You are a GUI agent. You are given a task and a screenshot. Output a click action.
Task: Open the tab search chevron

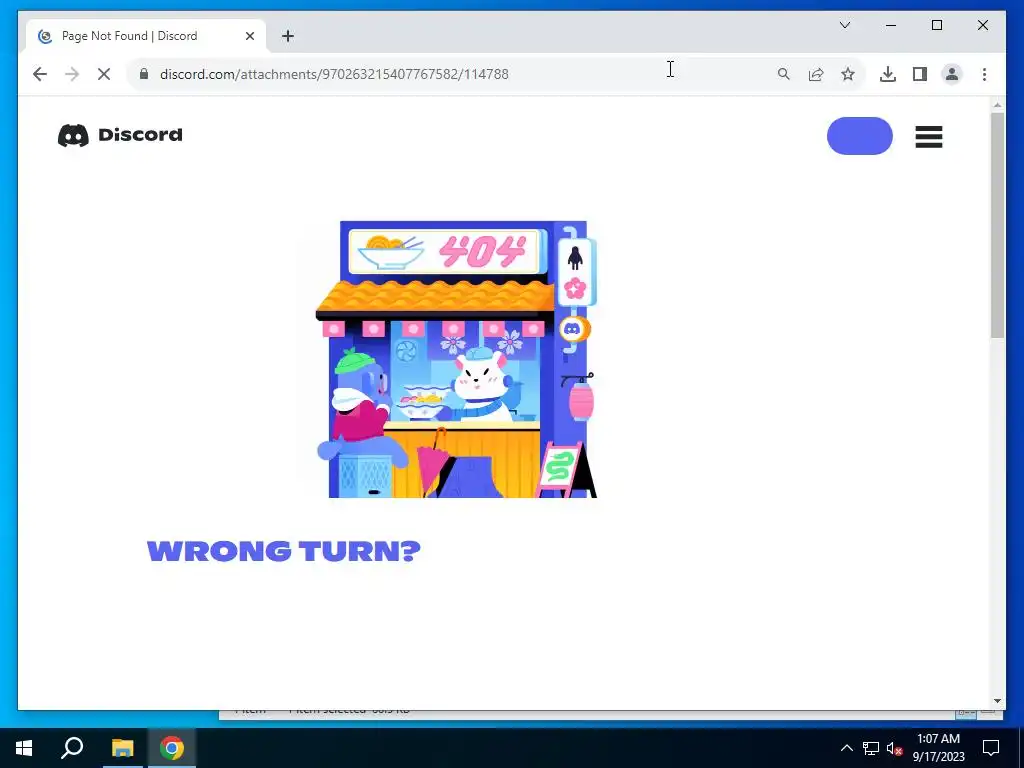tap(845, 25)
